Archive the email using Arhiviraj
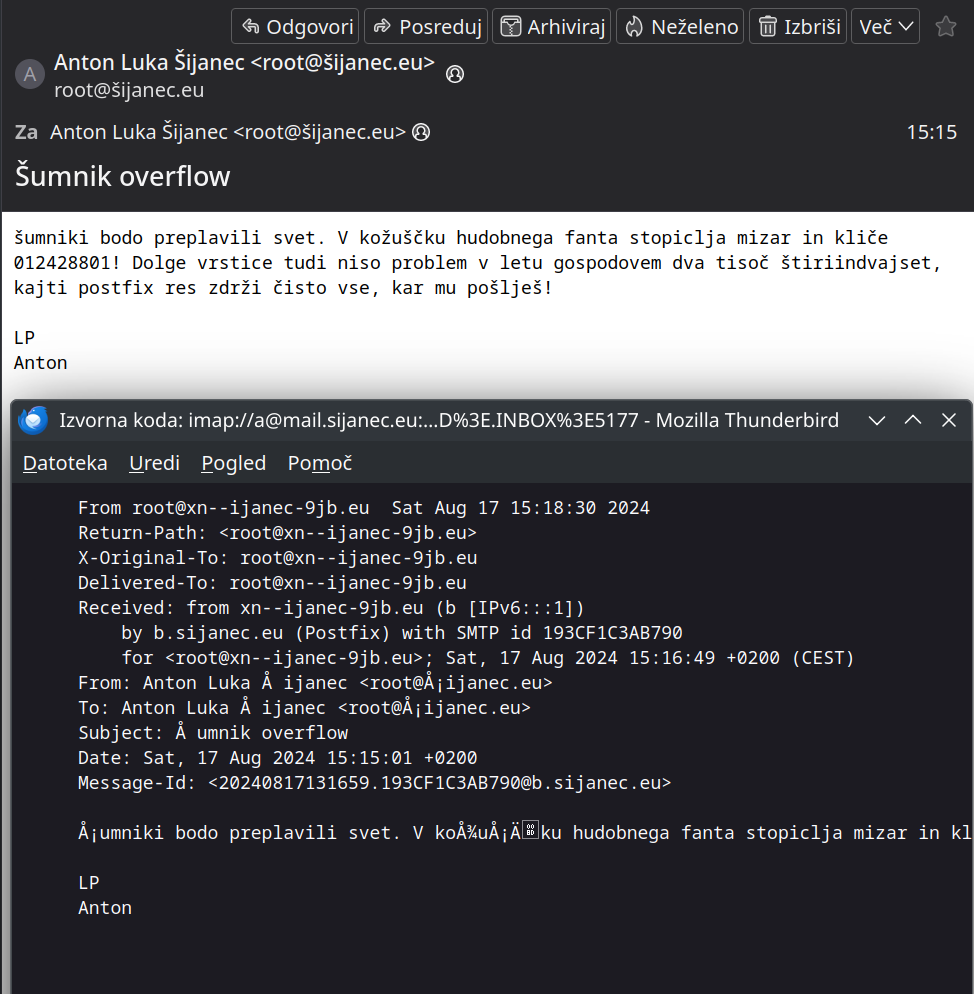This screenshot has height=994, width=974. [551, 26]
